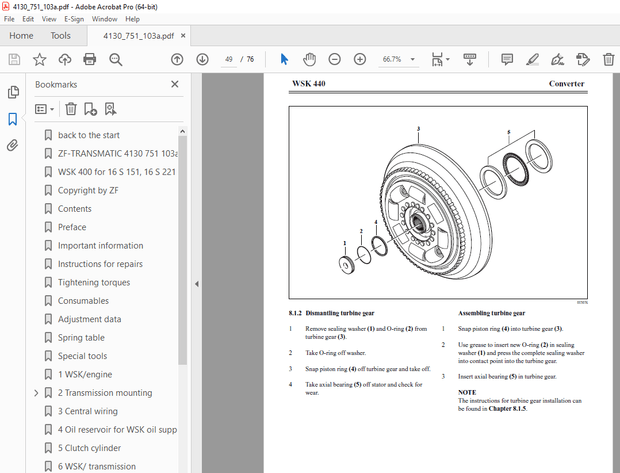Select 'Instructions for repairs' bookmark

coord(100,264)
